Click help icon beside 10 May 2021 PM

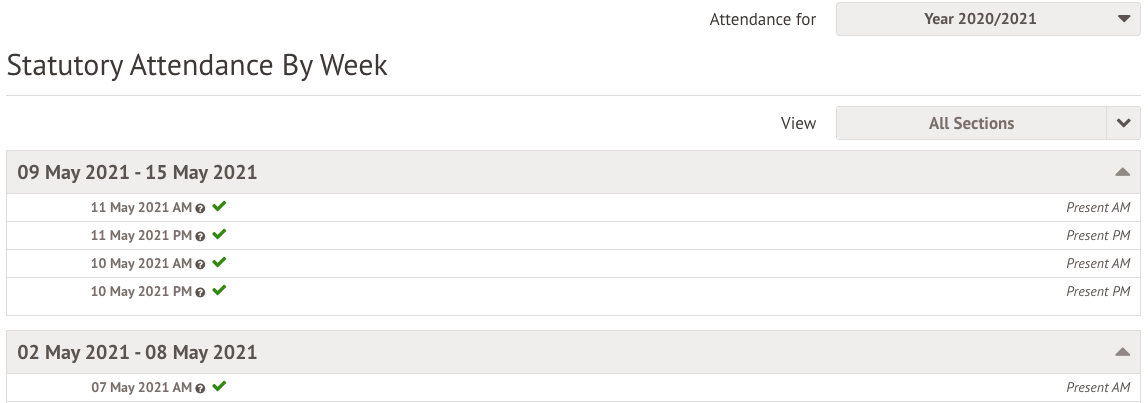pos(201,292)
